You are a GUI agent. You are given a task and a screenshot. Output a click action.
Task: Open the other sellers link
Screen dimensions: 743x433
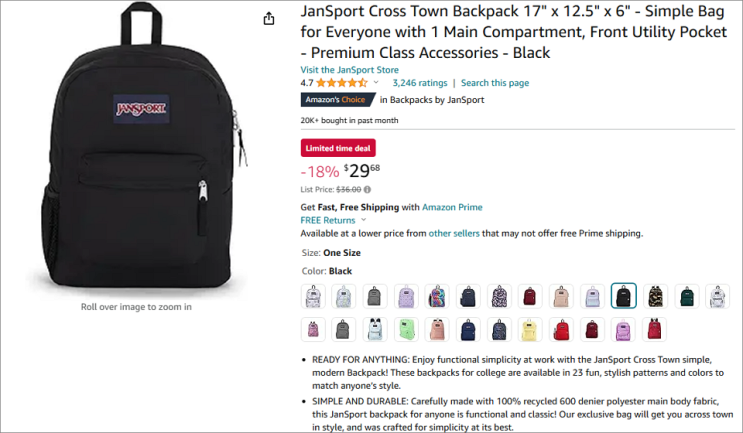(454, 233)
